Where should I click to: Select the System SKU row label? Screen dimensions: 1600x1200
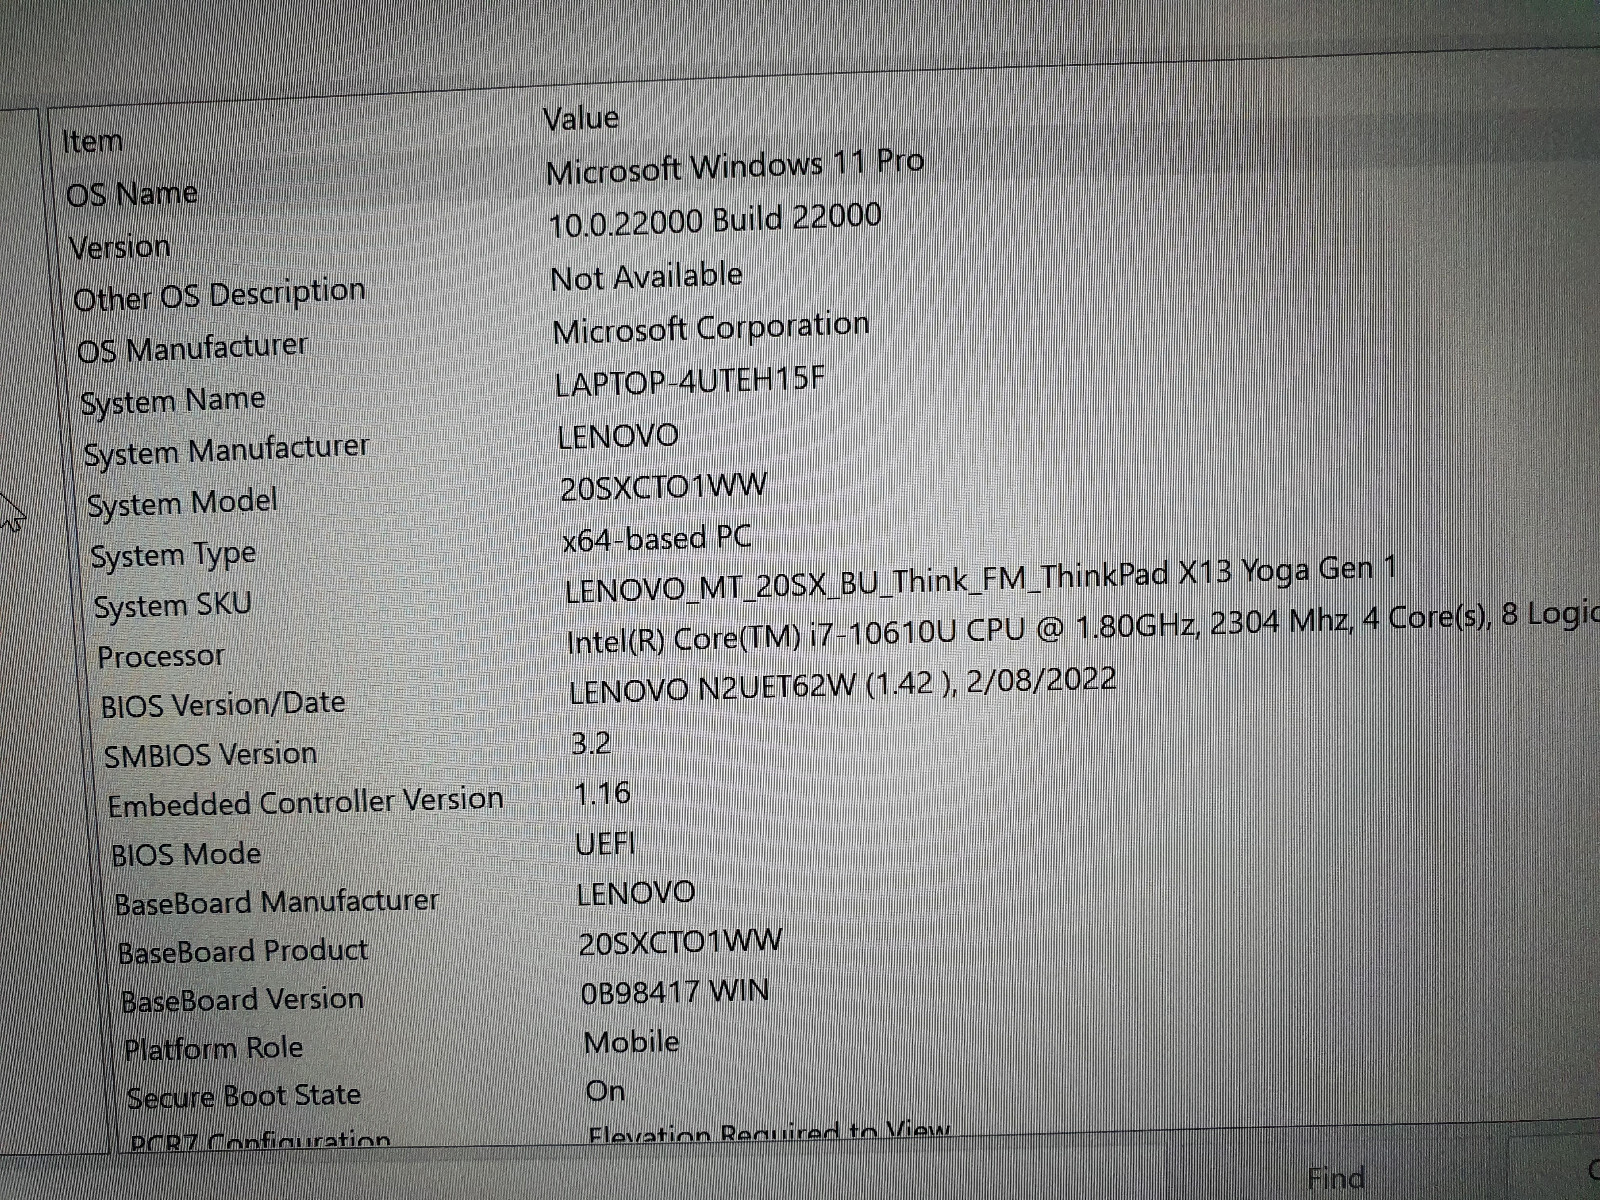(172, 606)
